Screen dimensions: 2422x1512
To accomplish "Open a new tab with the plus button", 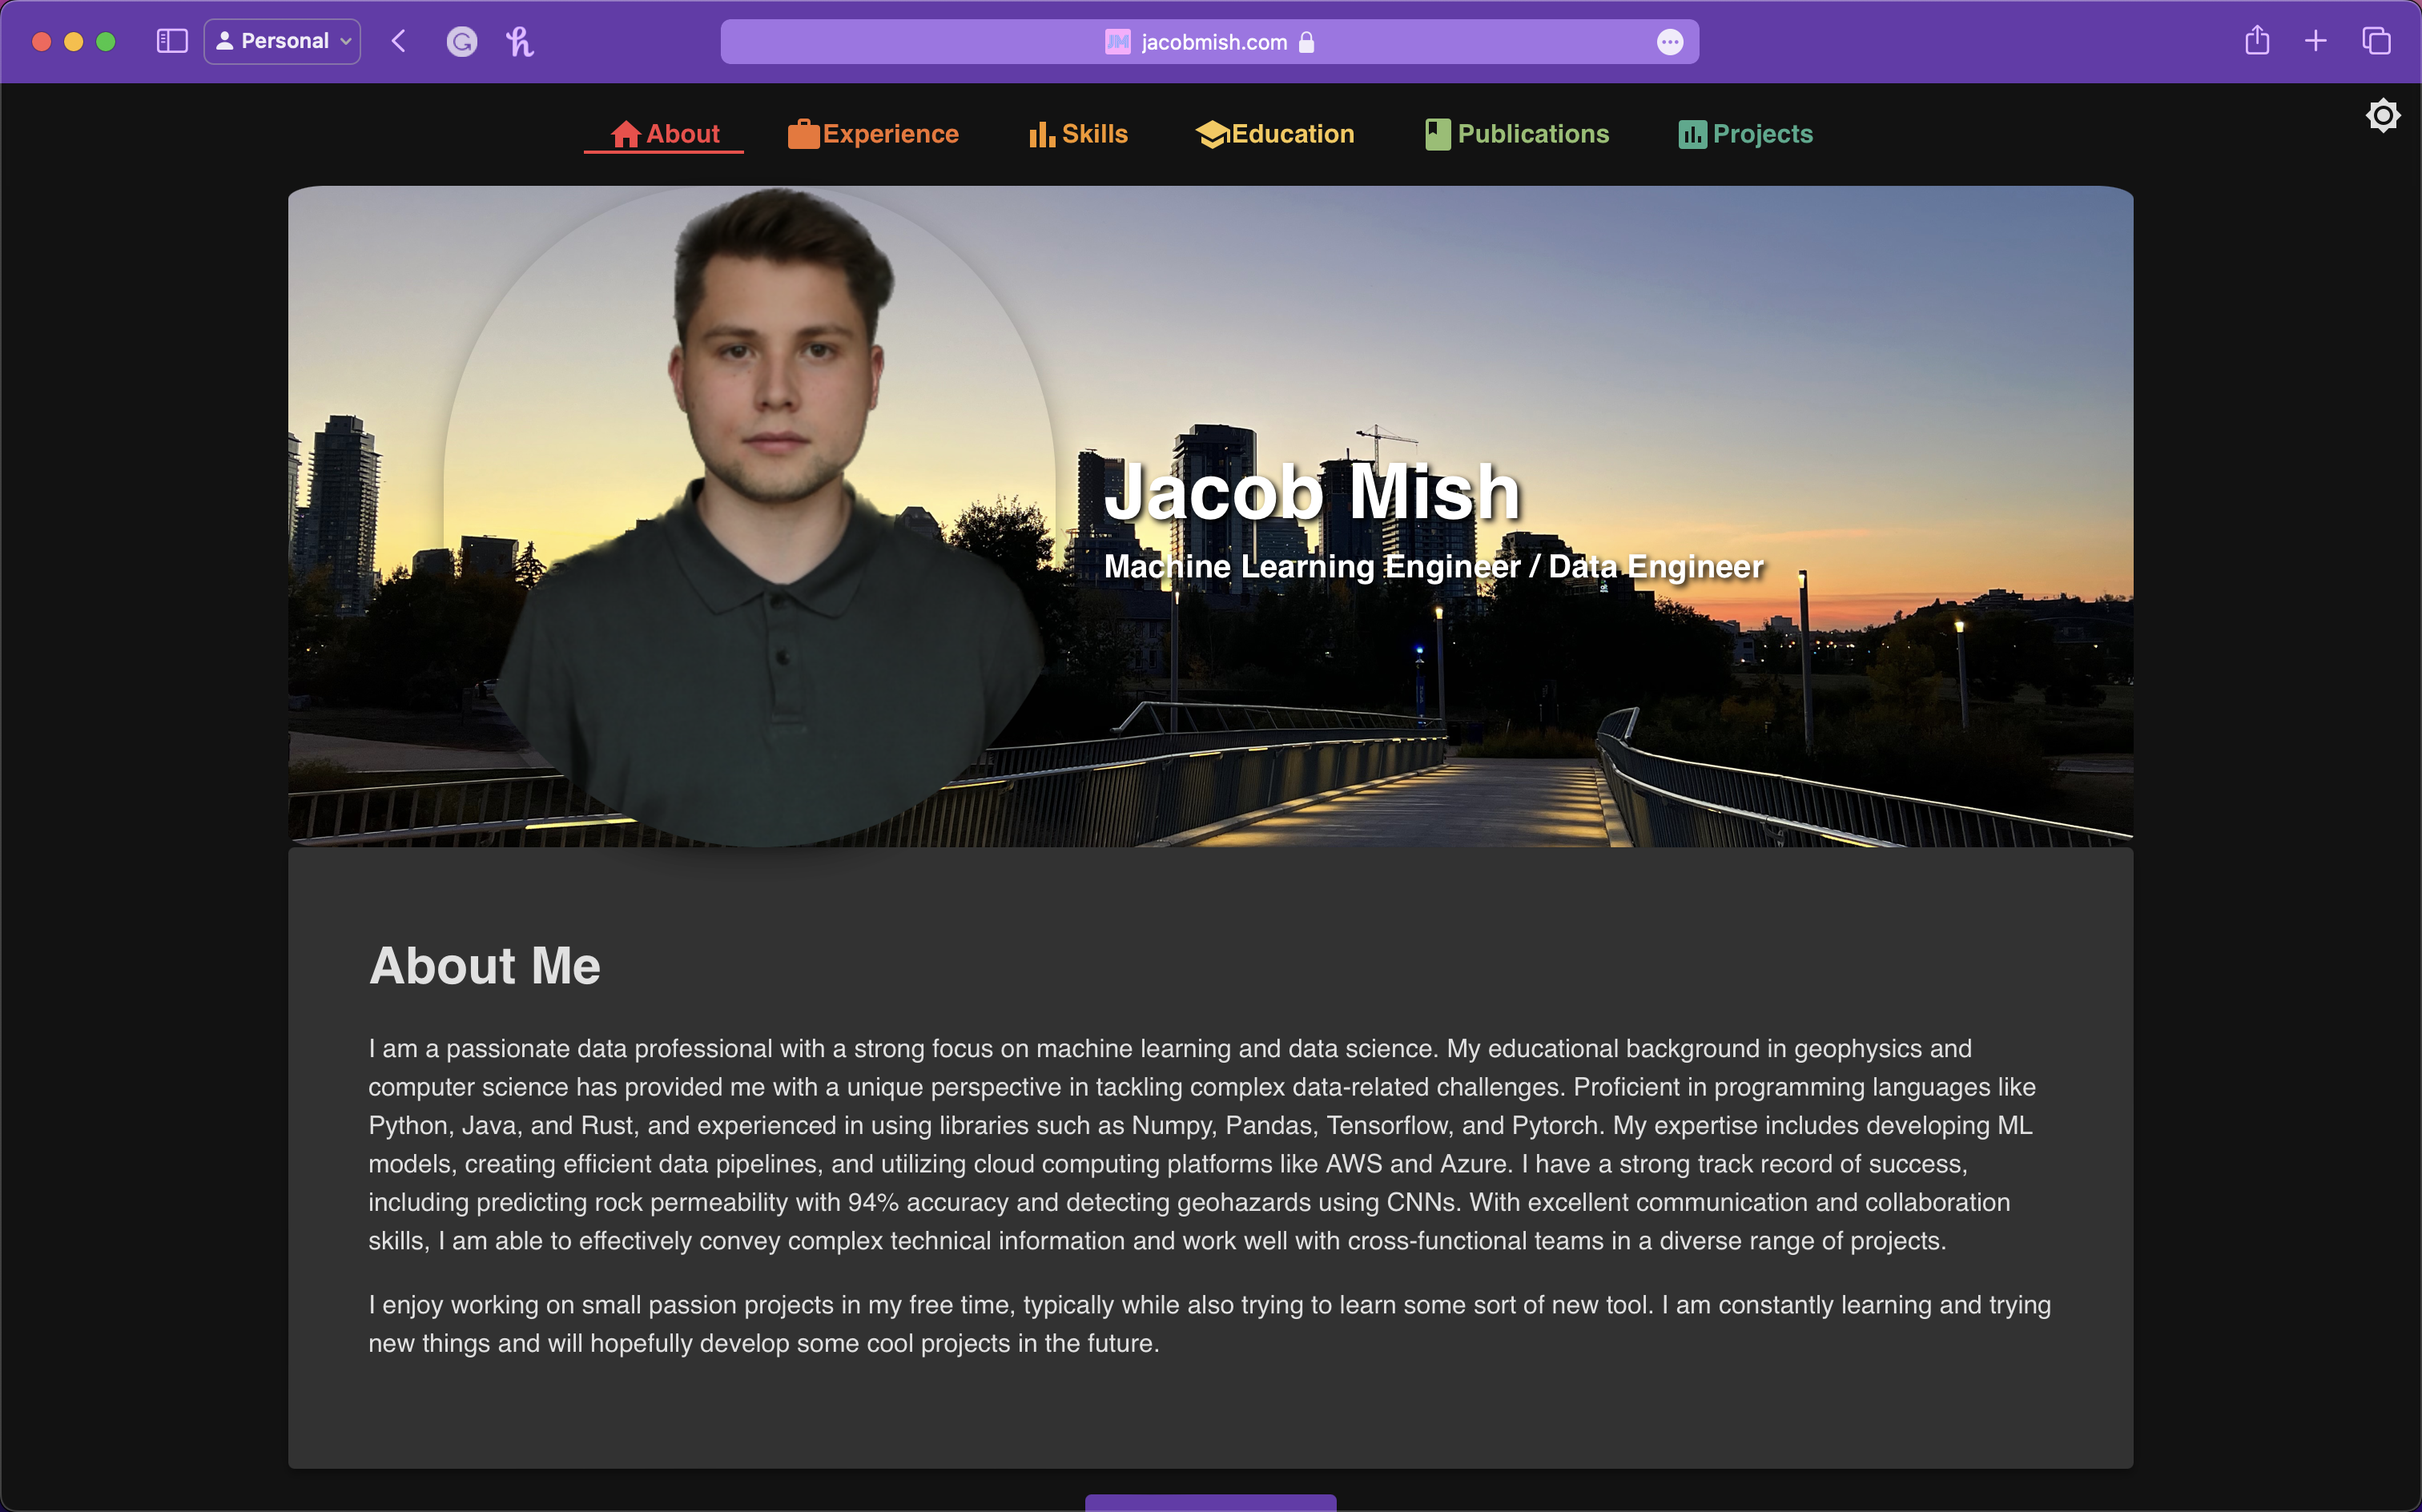I will tap(2315, 41).
